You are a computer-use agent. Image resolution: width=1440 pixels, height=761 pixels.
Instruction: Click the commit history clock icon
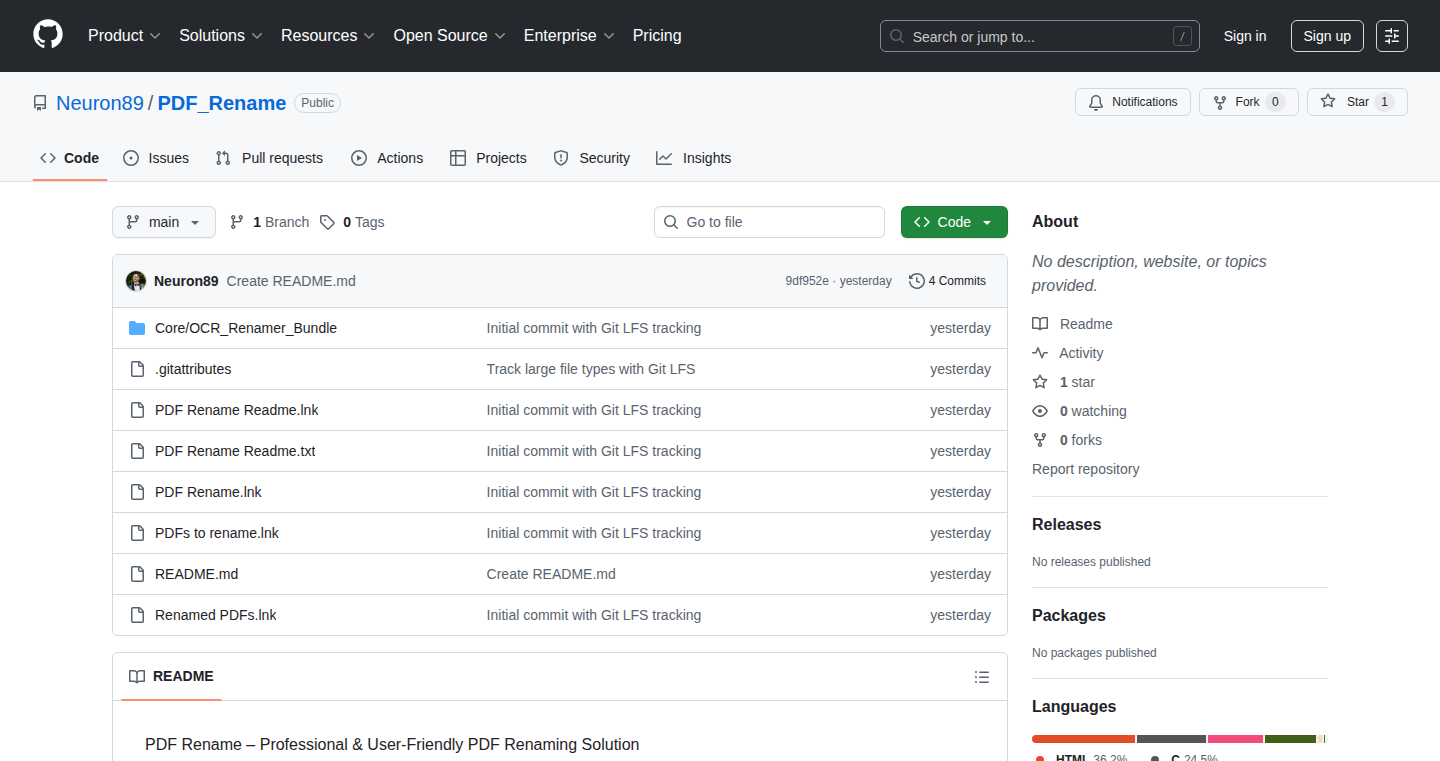(916, 281)
